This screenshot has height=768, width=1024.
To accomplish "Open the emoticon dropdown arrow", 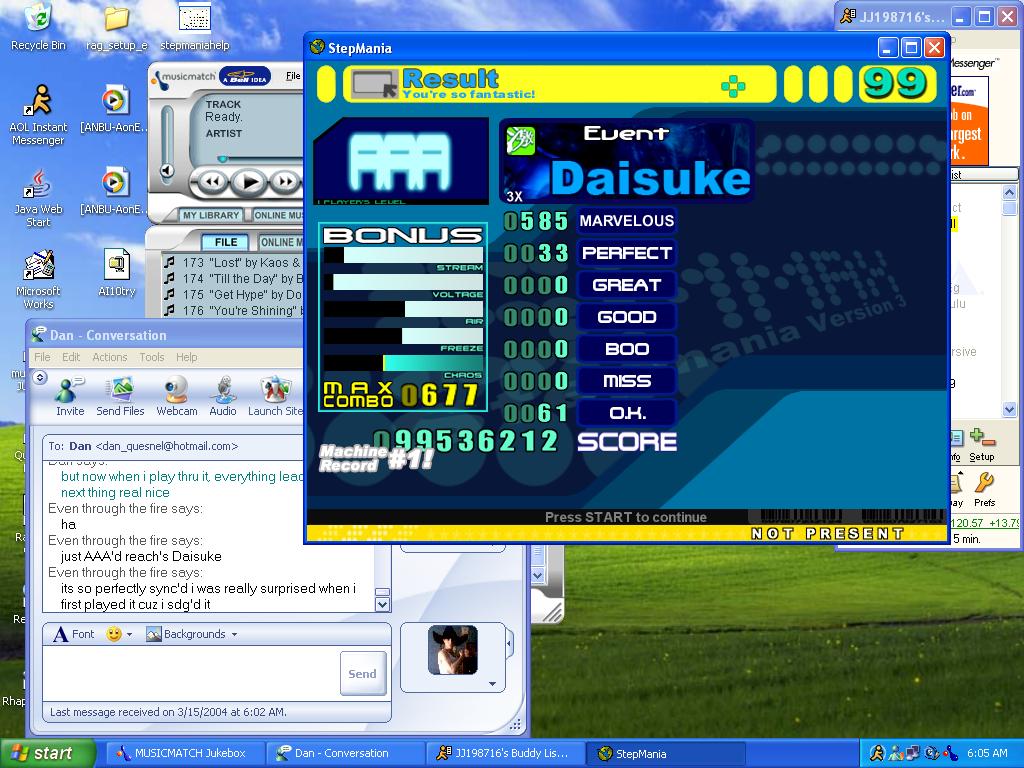I will [129, 634].
